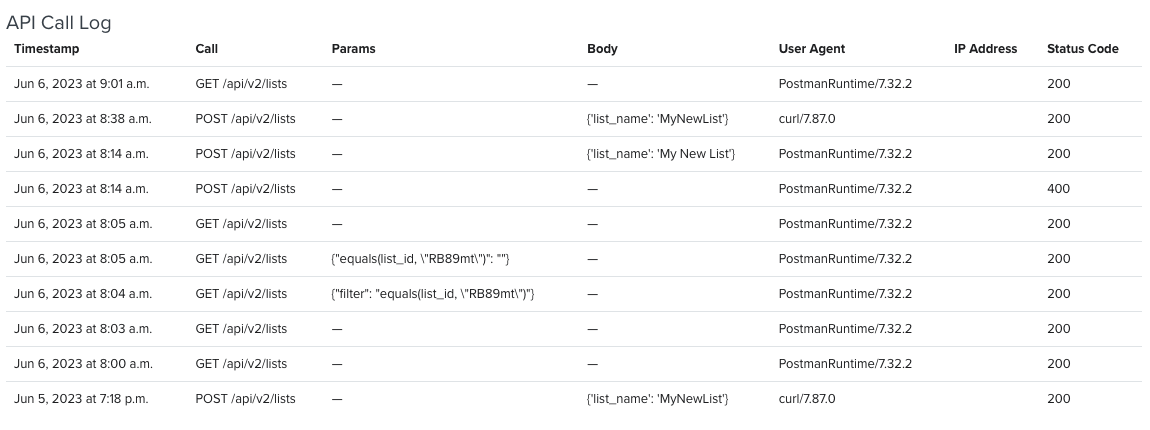This screenshot has width=1150, height=430.
Task: Select the User Agent column header
Action: pos(812,49)
